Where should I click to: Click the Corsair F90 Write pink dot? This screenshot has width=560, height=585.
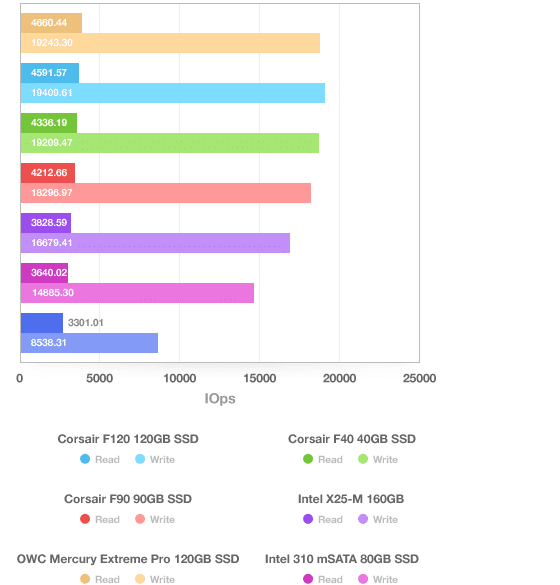pos(140,519)
